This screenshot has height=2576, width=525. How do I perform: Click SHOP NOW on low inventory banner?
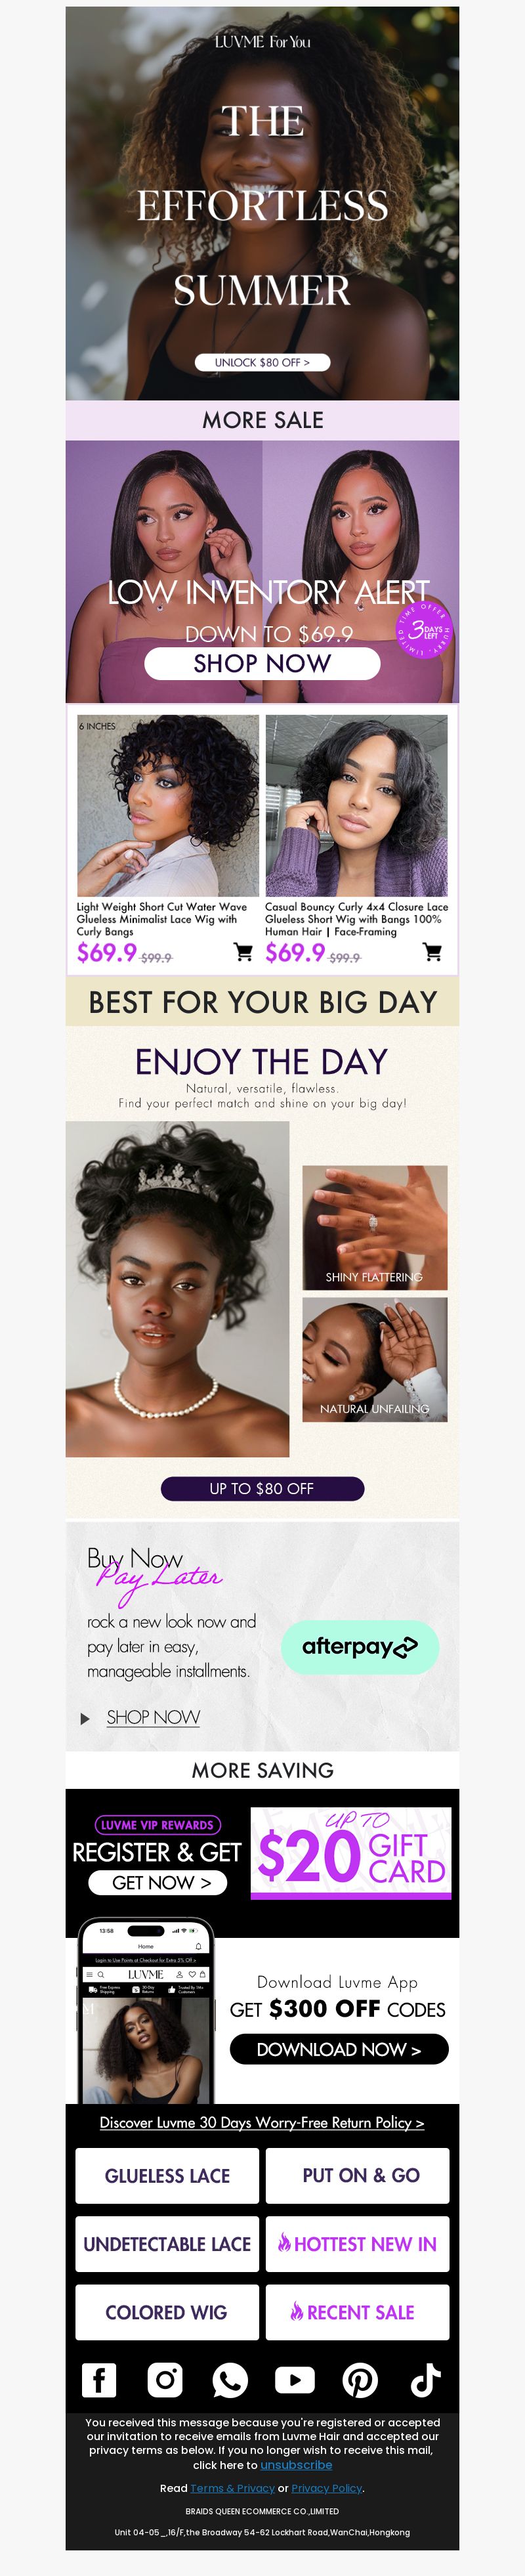coord(262,663)
